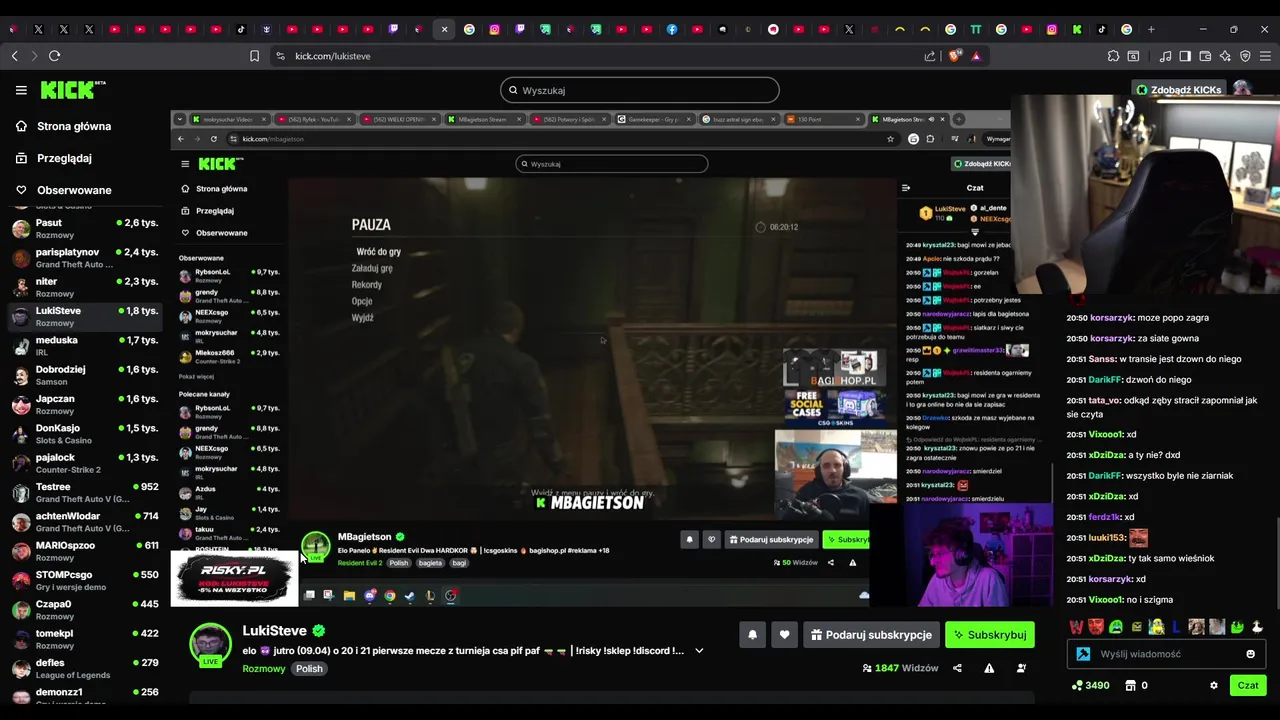Image resolution: width=1280 pixels, height=720 pixels.
Task: Open the browser main menu
Action: click(1265, 56)
